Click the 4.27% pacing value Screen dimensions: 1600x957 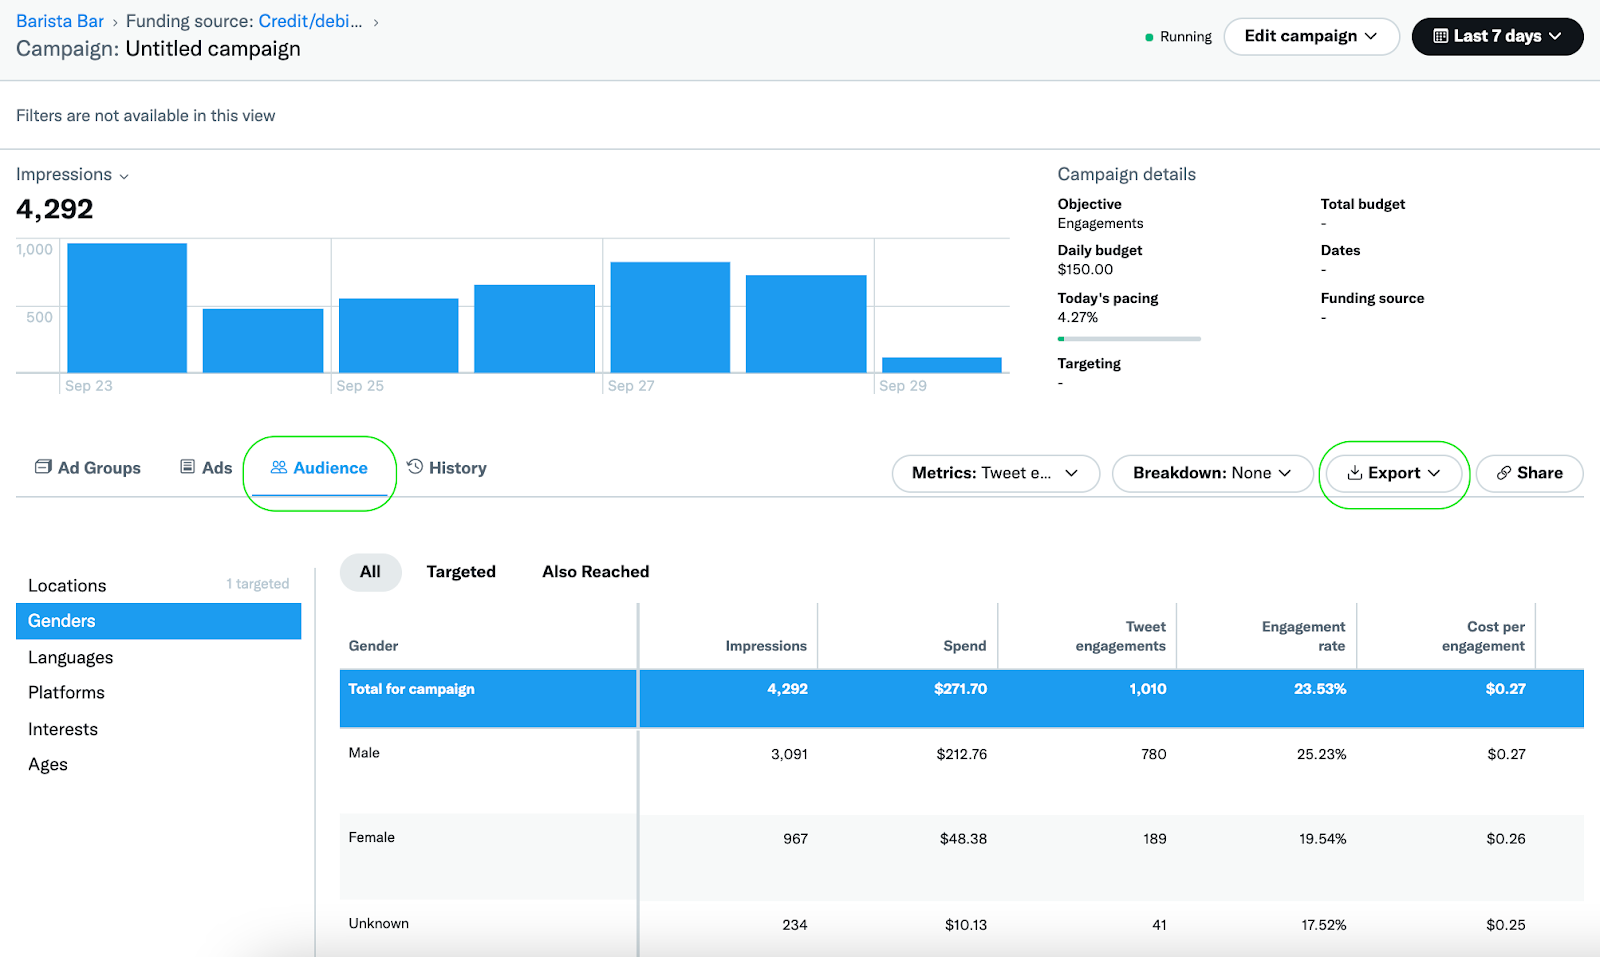click(1078, 317)
